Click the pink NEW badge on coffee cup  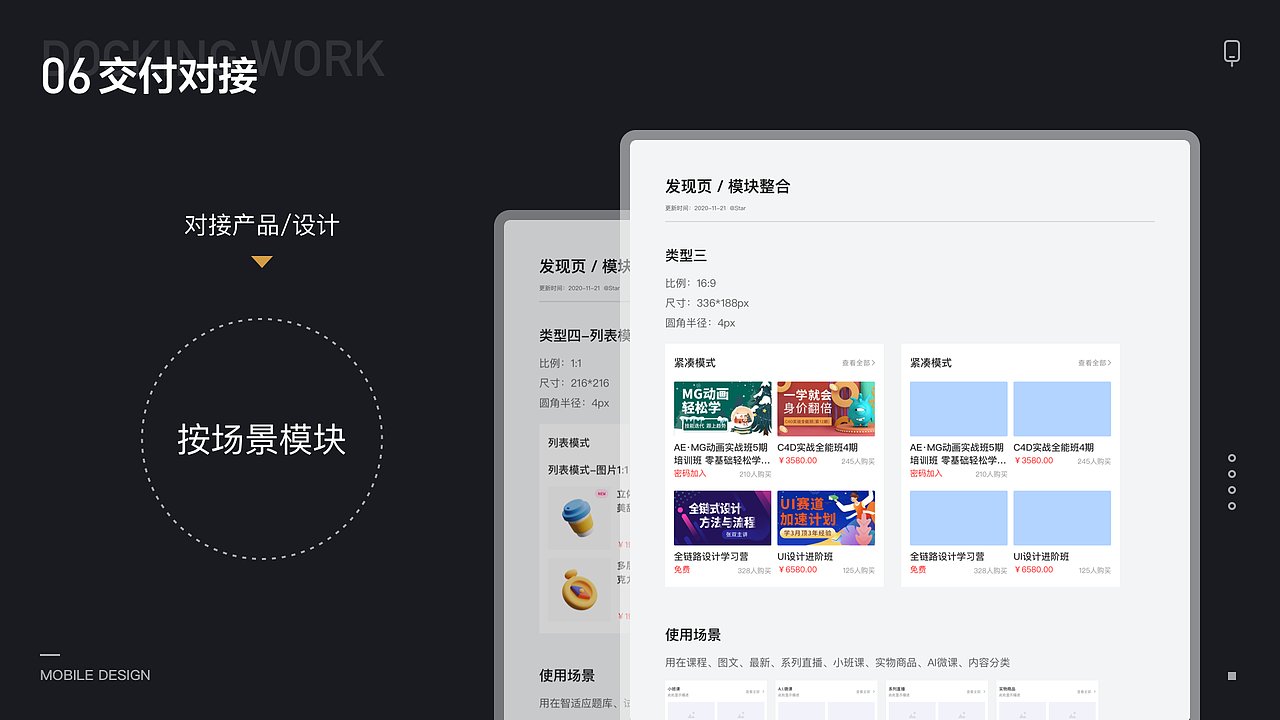pos(601,493)
